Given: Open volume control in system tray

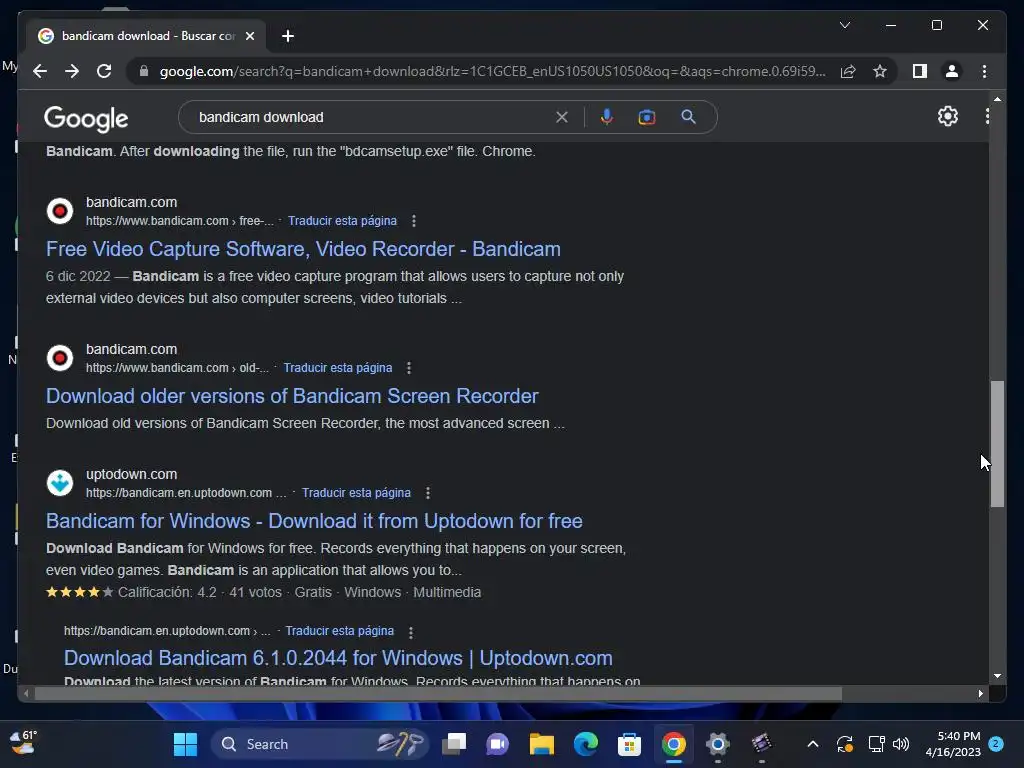Looking at the screenshot, I should click(901, 744).
